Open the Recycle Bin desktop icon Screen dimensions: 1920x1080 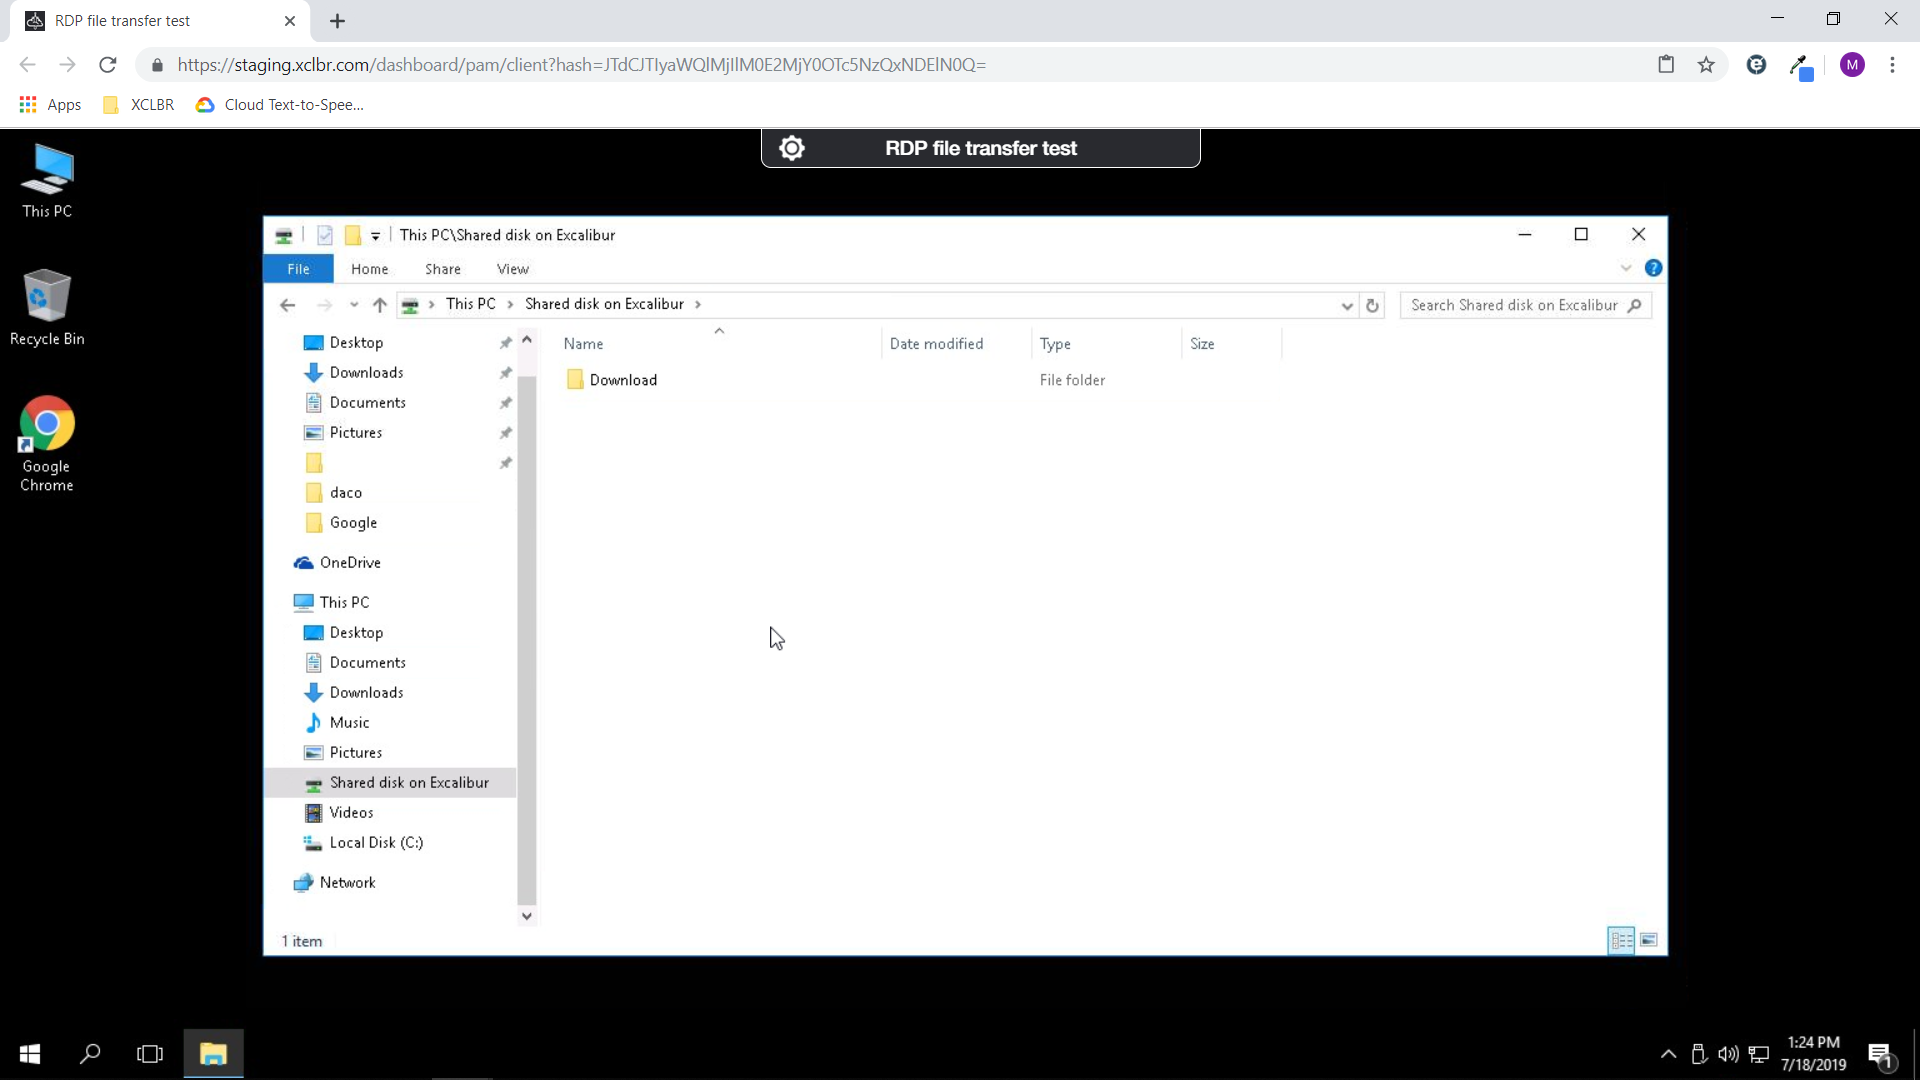click(47, 307)
